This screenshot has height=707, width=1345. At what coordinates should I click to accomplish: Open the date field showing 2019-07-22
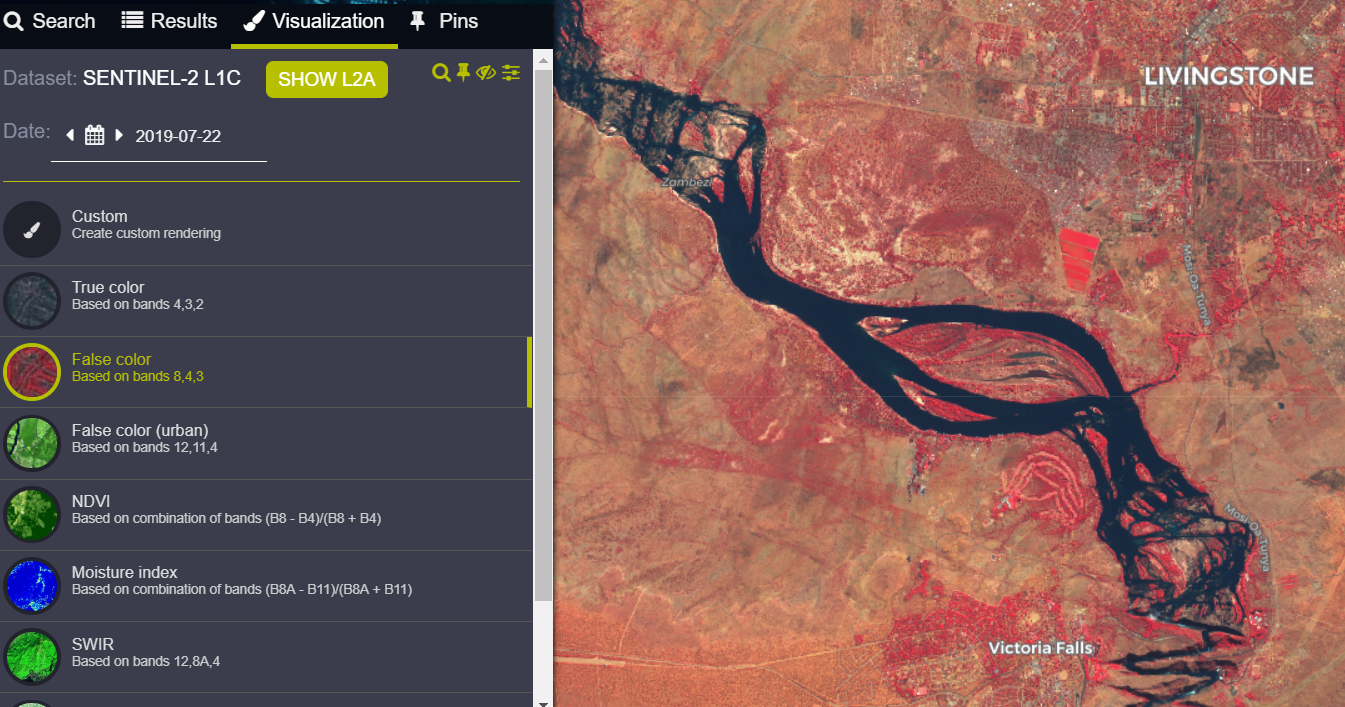[178, 136]
